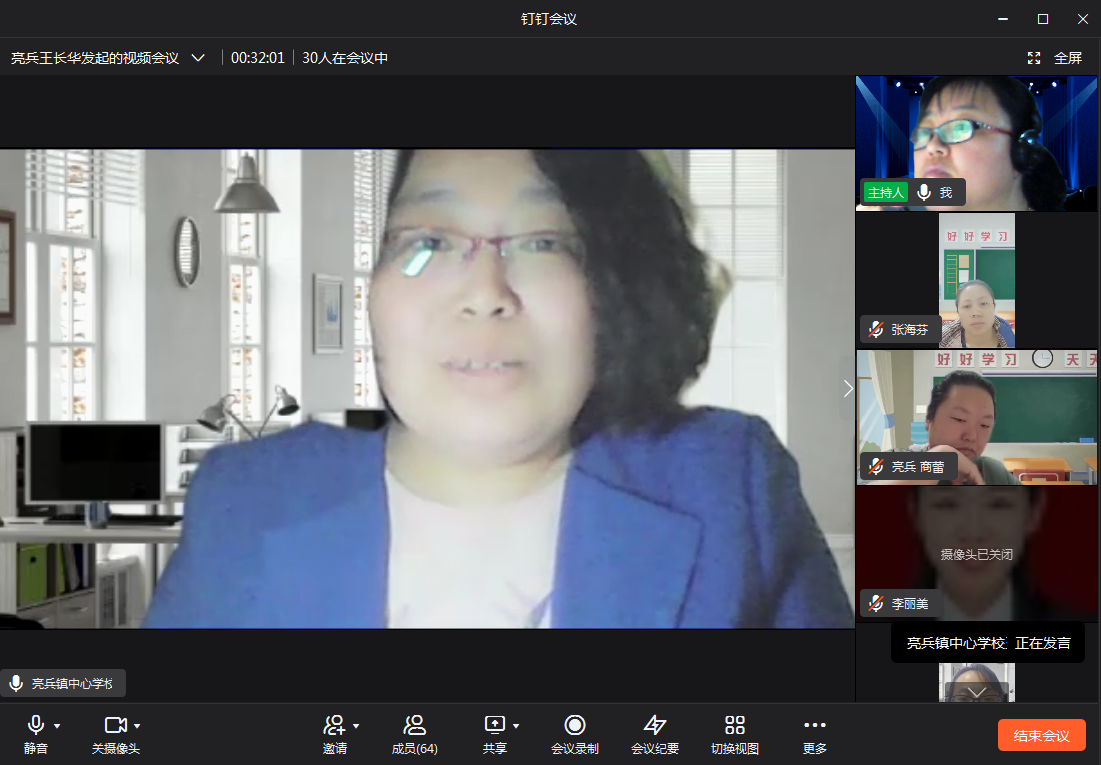Enter fullscreen with 全屏 button

point(1055,58)
